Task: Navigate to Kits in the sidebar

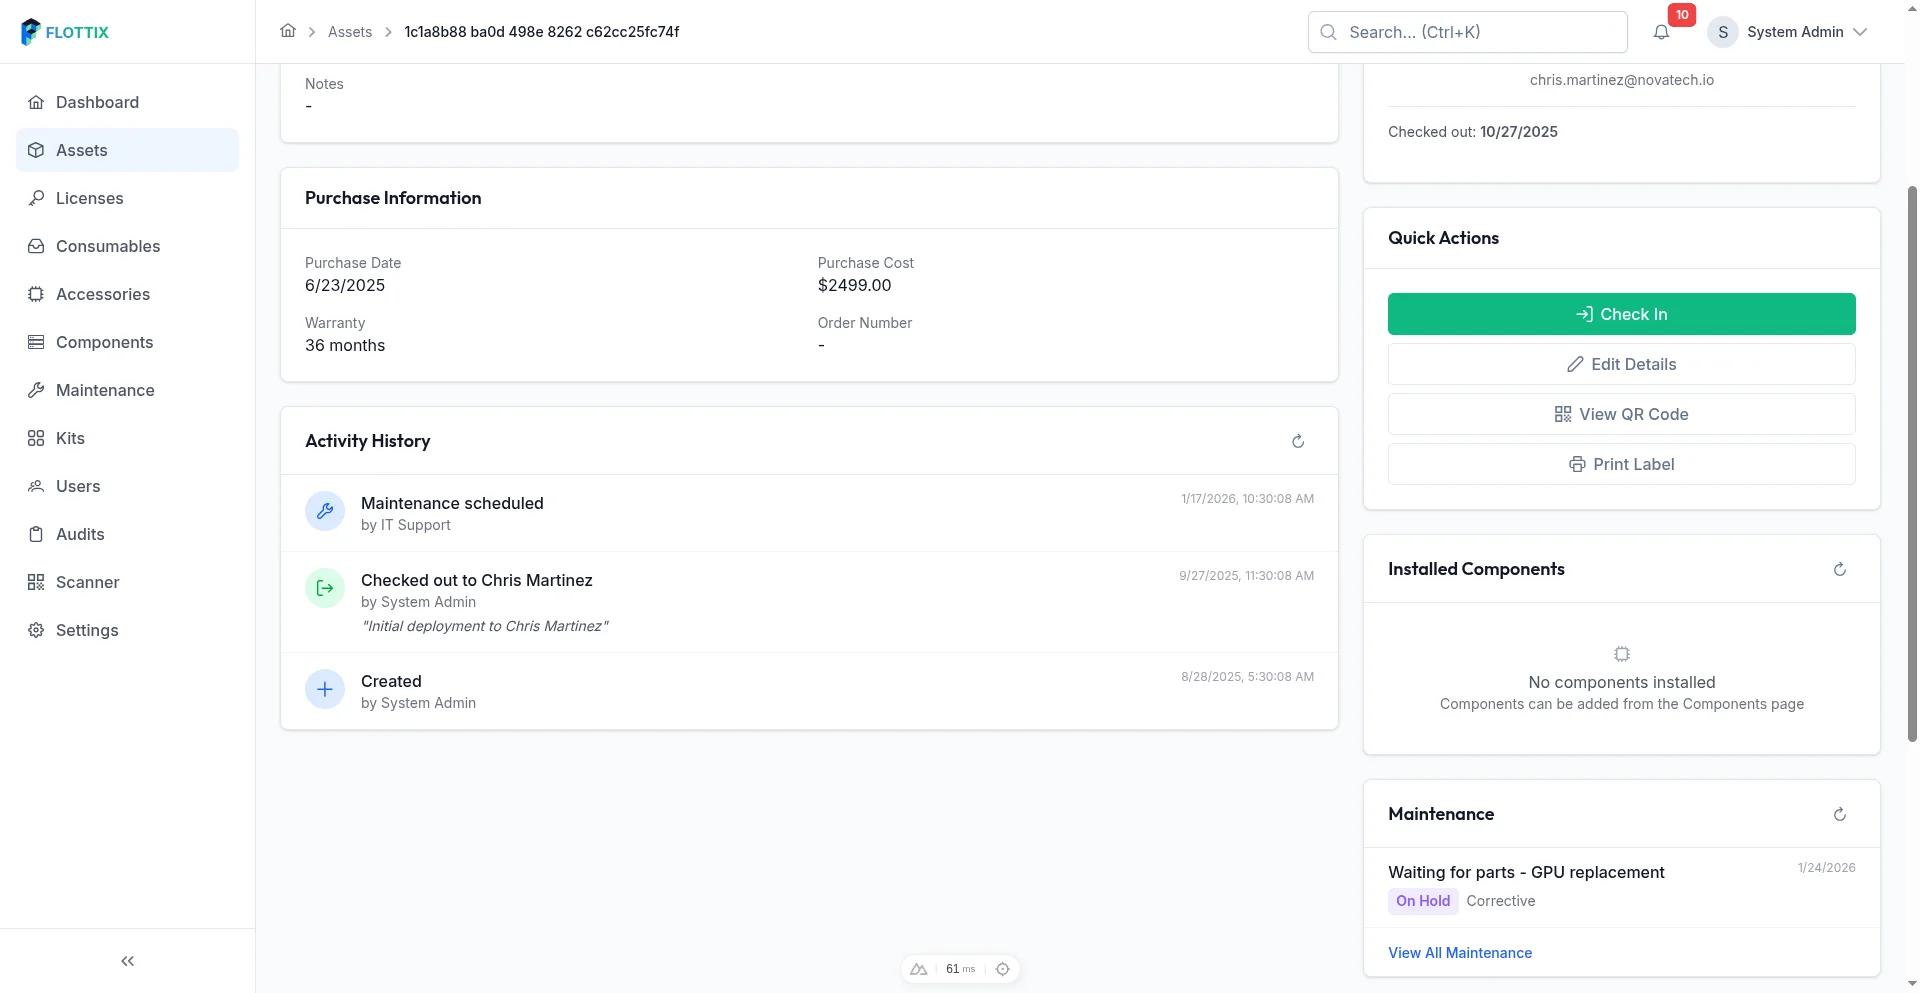Action: tap(70, 438)
